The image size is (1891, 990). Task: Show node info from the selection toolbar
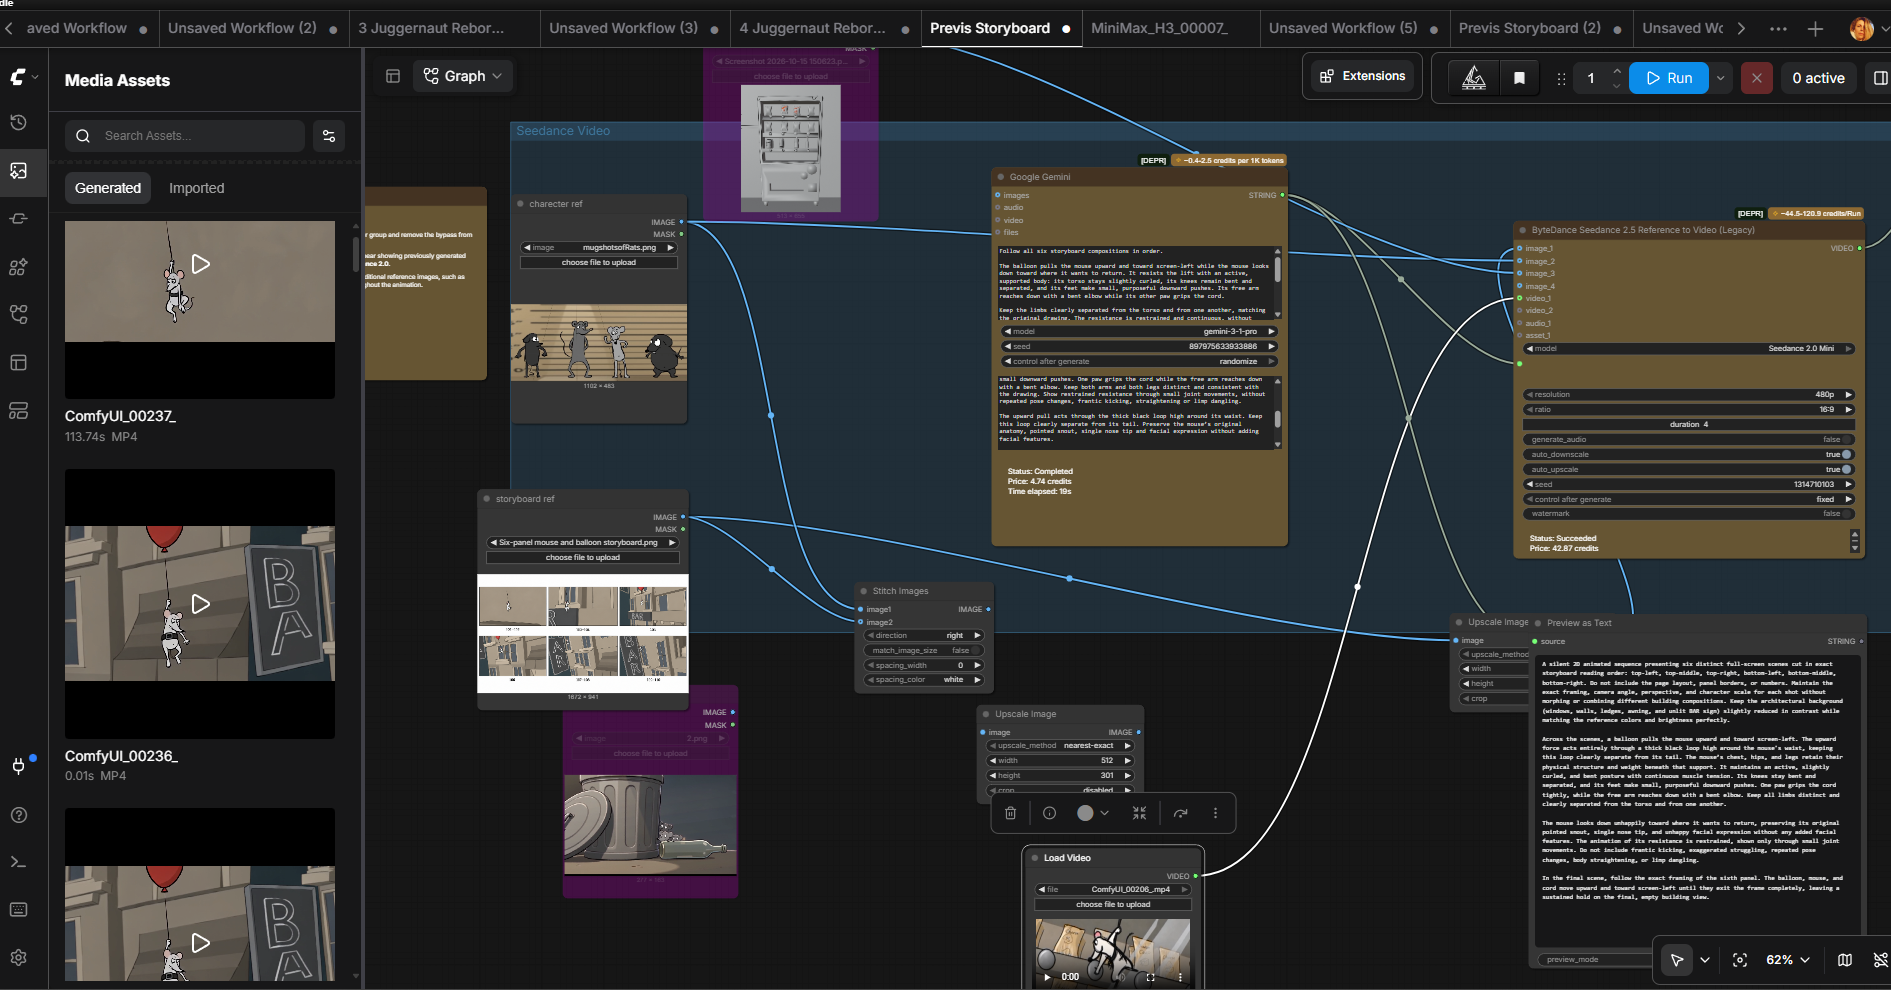coord(1049,814)
